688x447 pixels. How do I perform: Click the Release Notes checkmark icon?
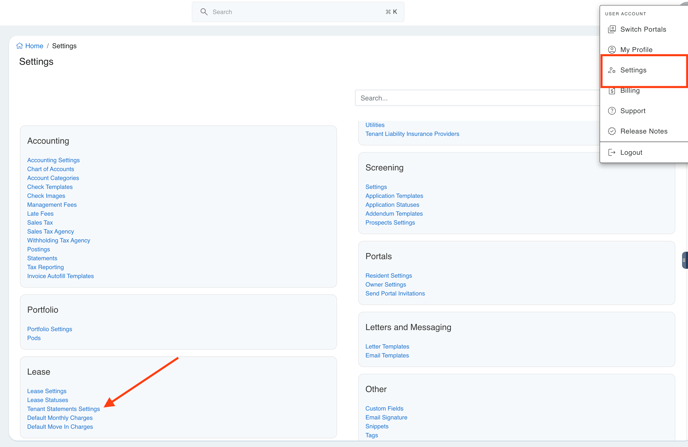click(612, 131)
